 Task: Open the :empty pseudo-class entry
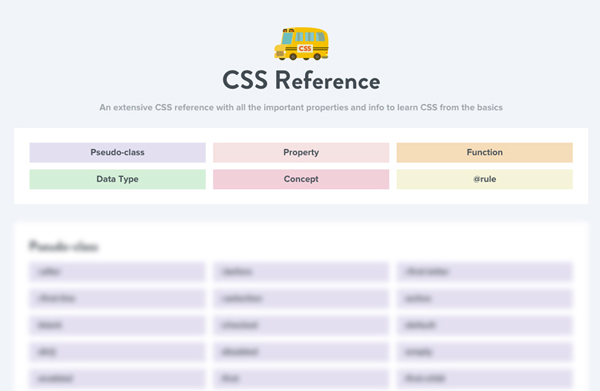tap(484, 352)
